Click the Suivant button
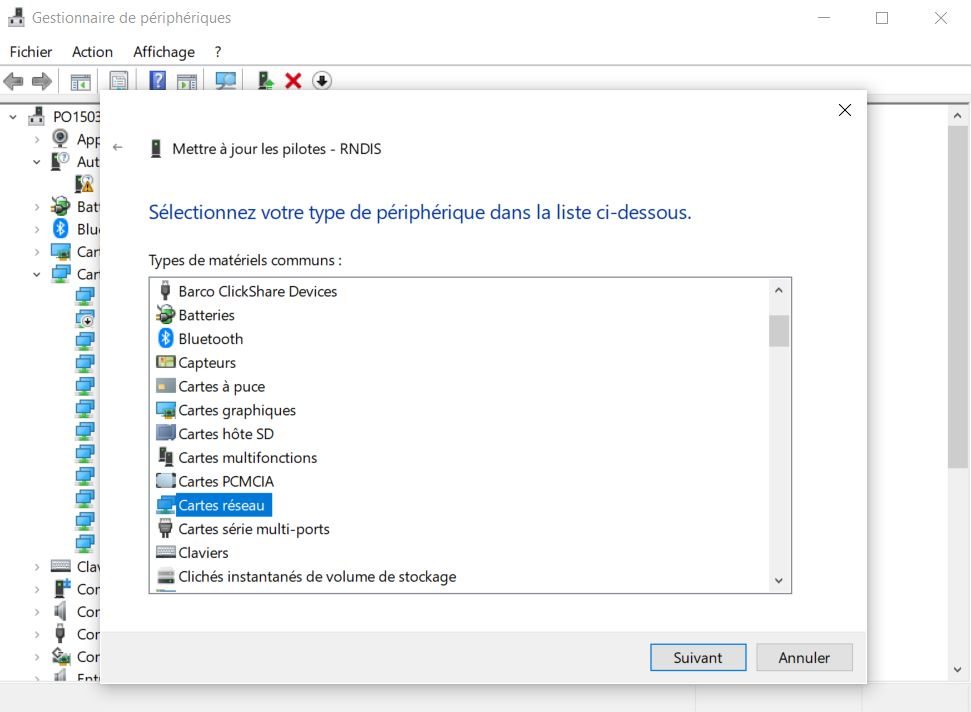Image resolution: width=971 pixels, height=712 pixels. point(698,658)
